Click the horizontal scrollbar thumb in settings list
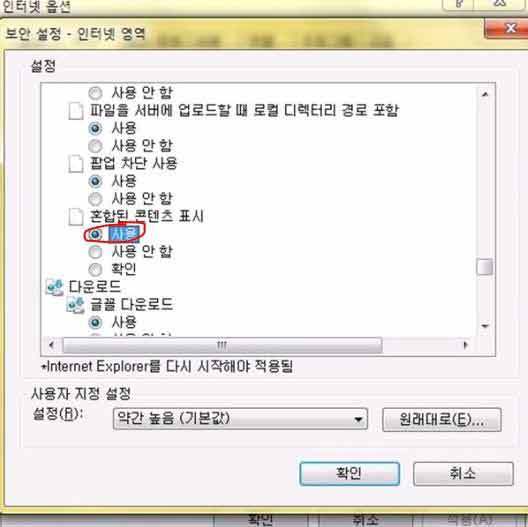Image resolution: width=528 pixels, height=527 pixels. tap(222, 345)
